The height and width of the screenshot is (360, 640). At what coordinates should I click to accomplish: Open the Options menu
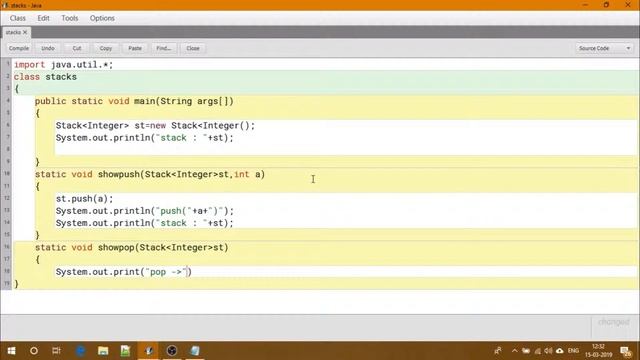[x=102, y=18]
